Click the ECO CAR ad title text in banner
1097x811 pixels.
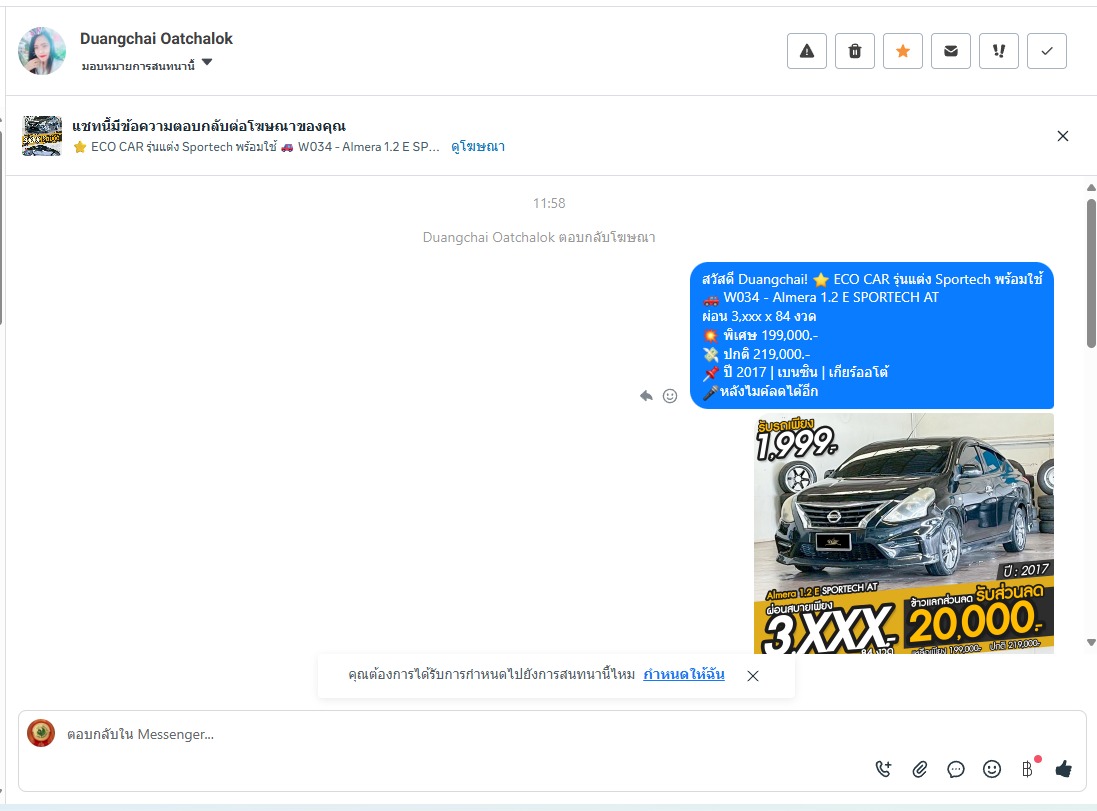point(256,147)
